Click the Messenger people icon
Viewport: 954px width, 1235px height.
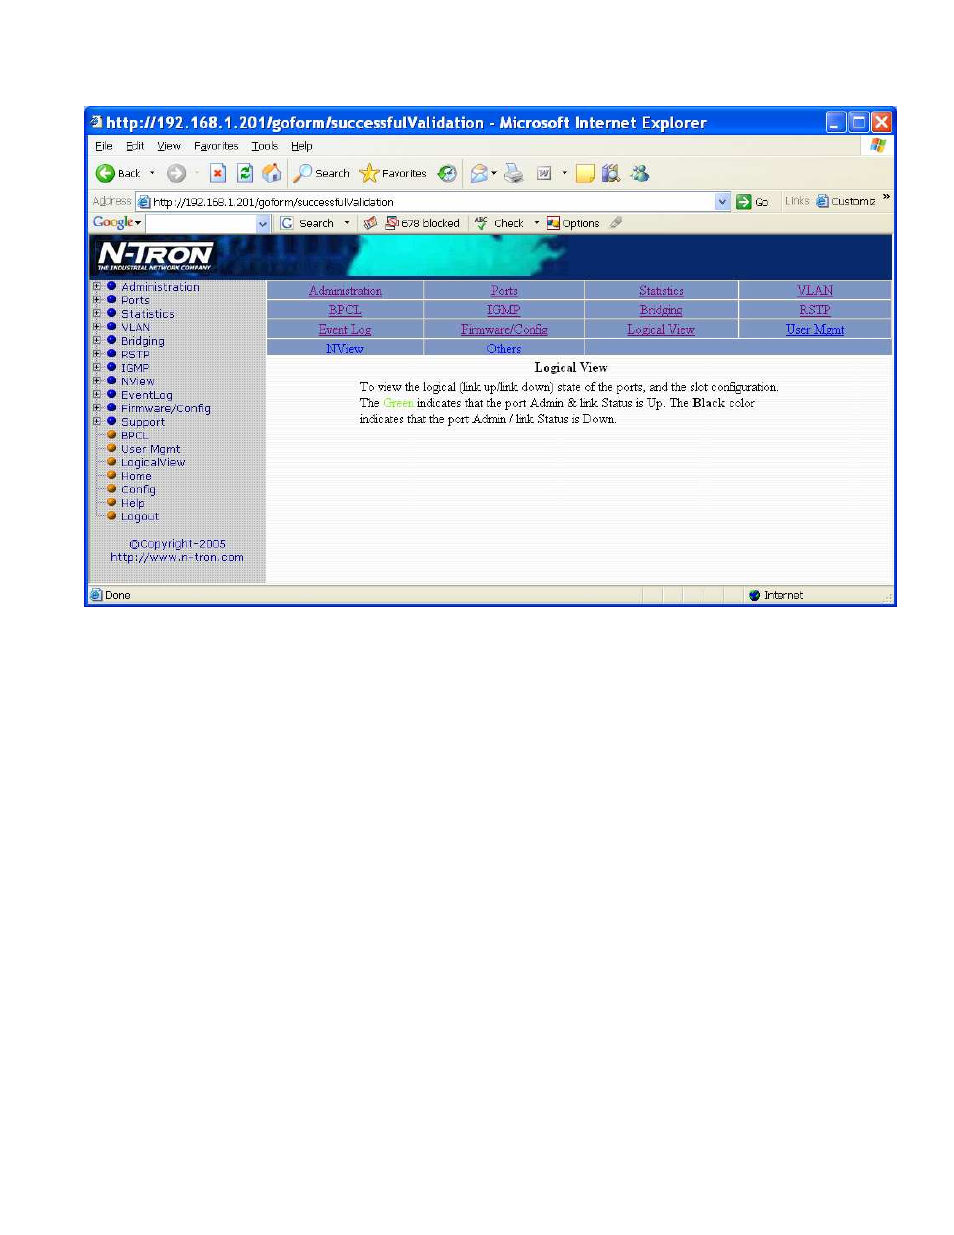click(x=639, y=173)
